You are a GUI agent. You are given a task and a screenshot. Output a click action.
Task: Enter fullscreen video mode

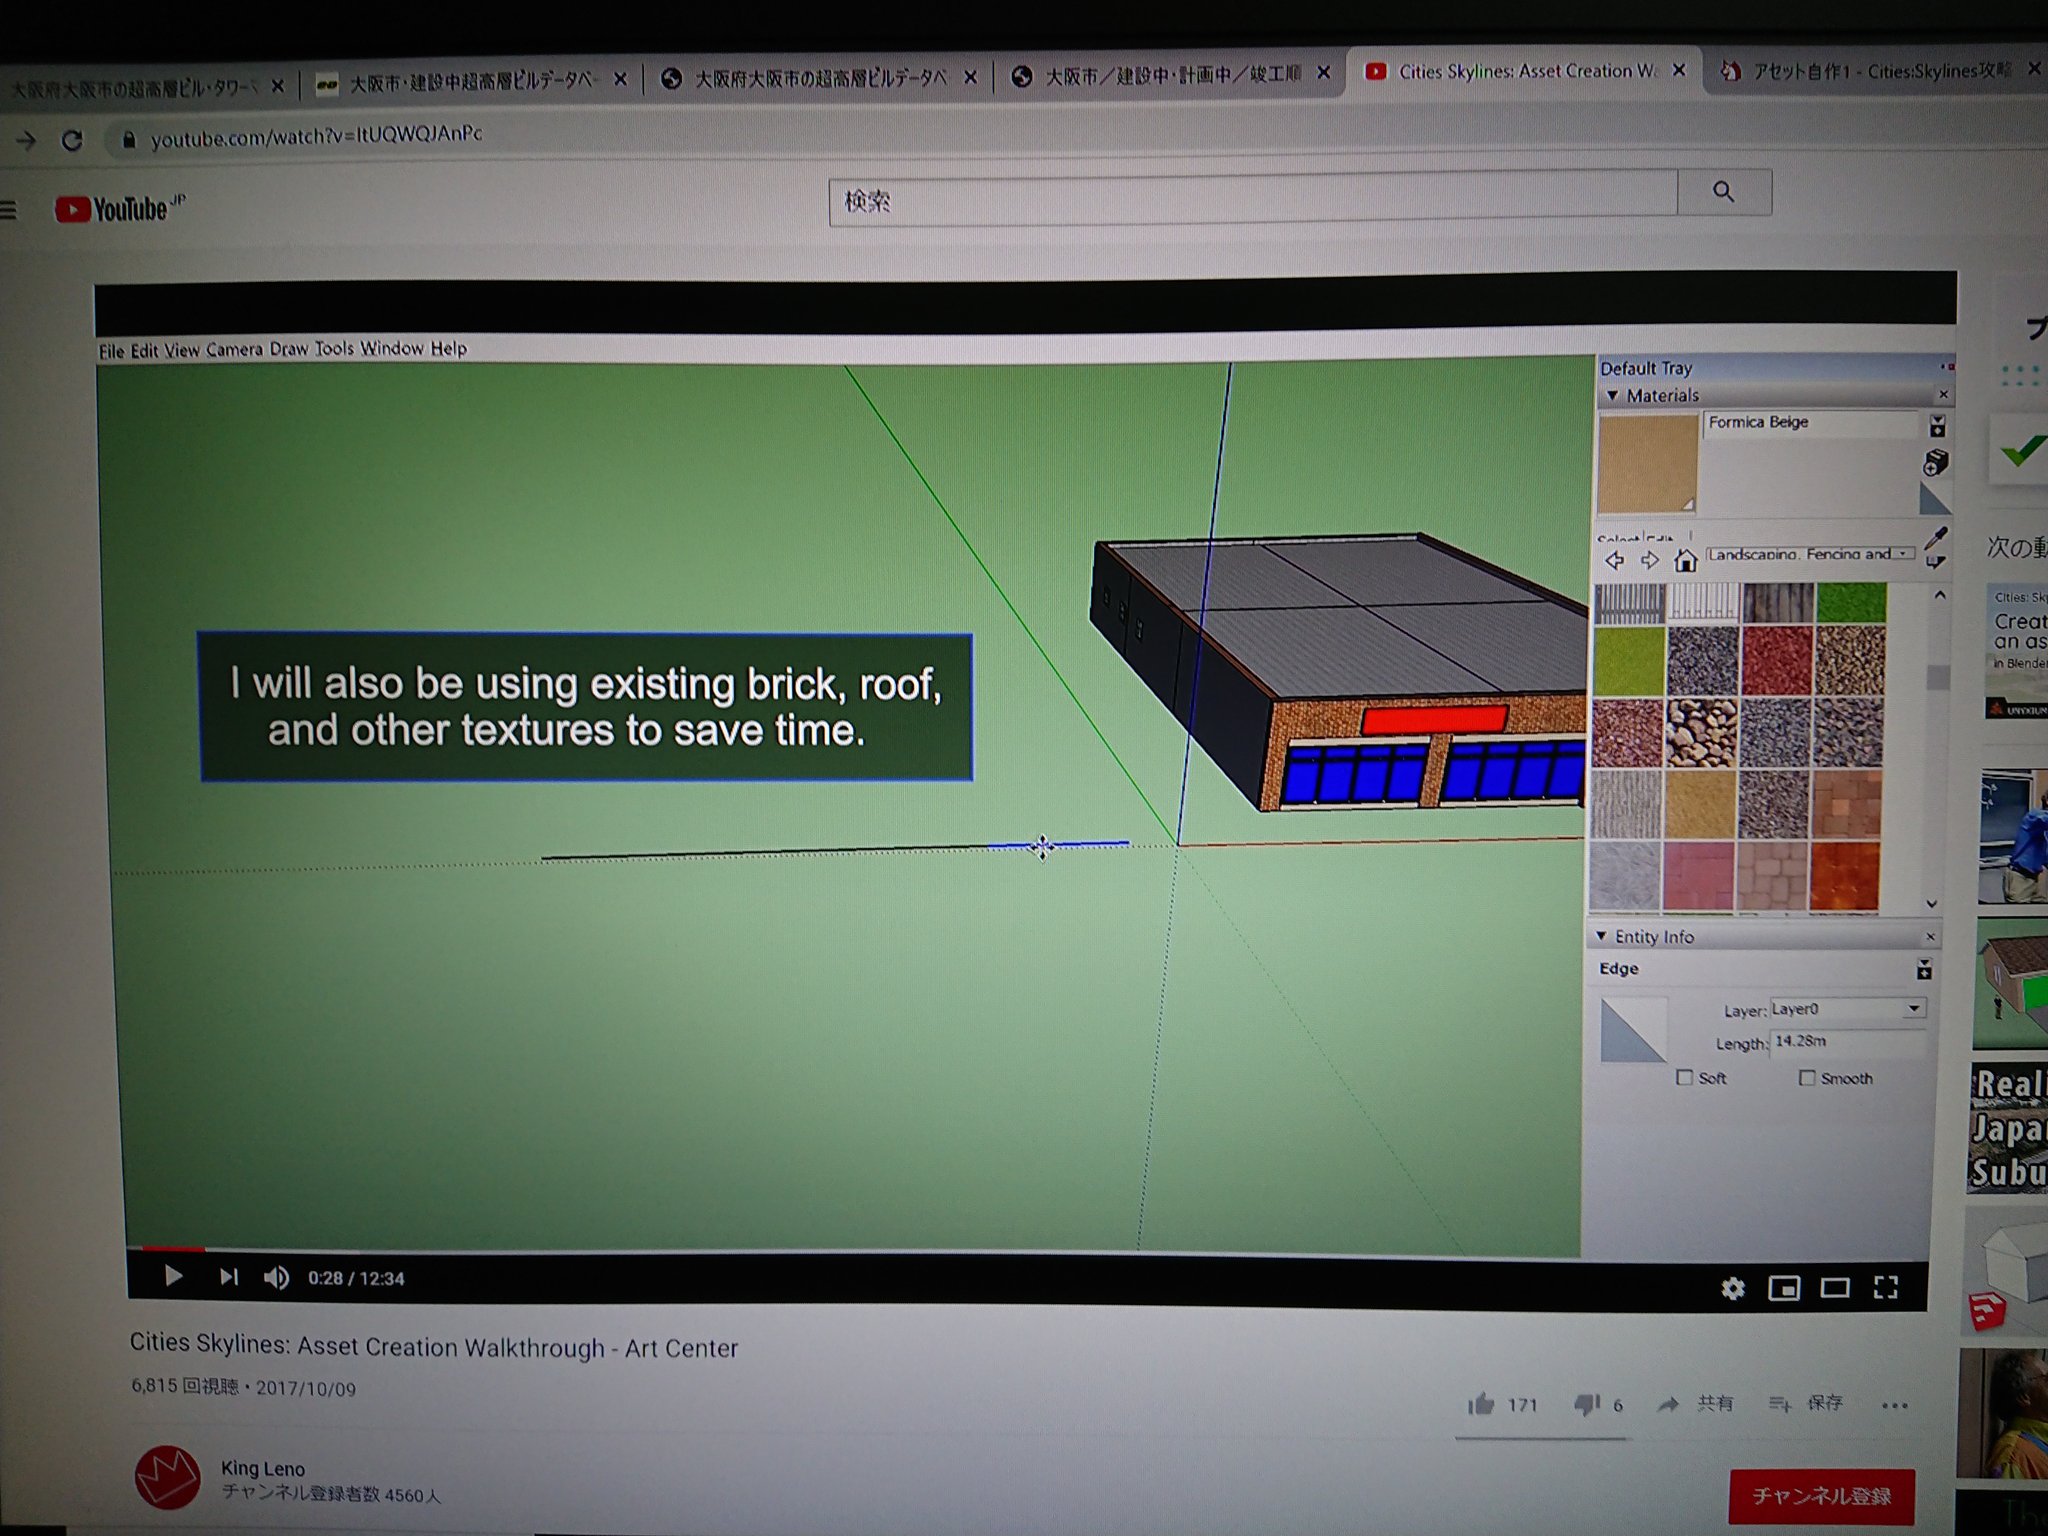(x=1886, y=1288)
